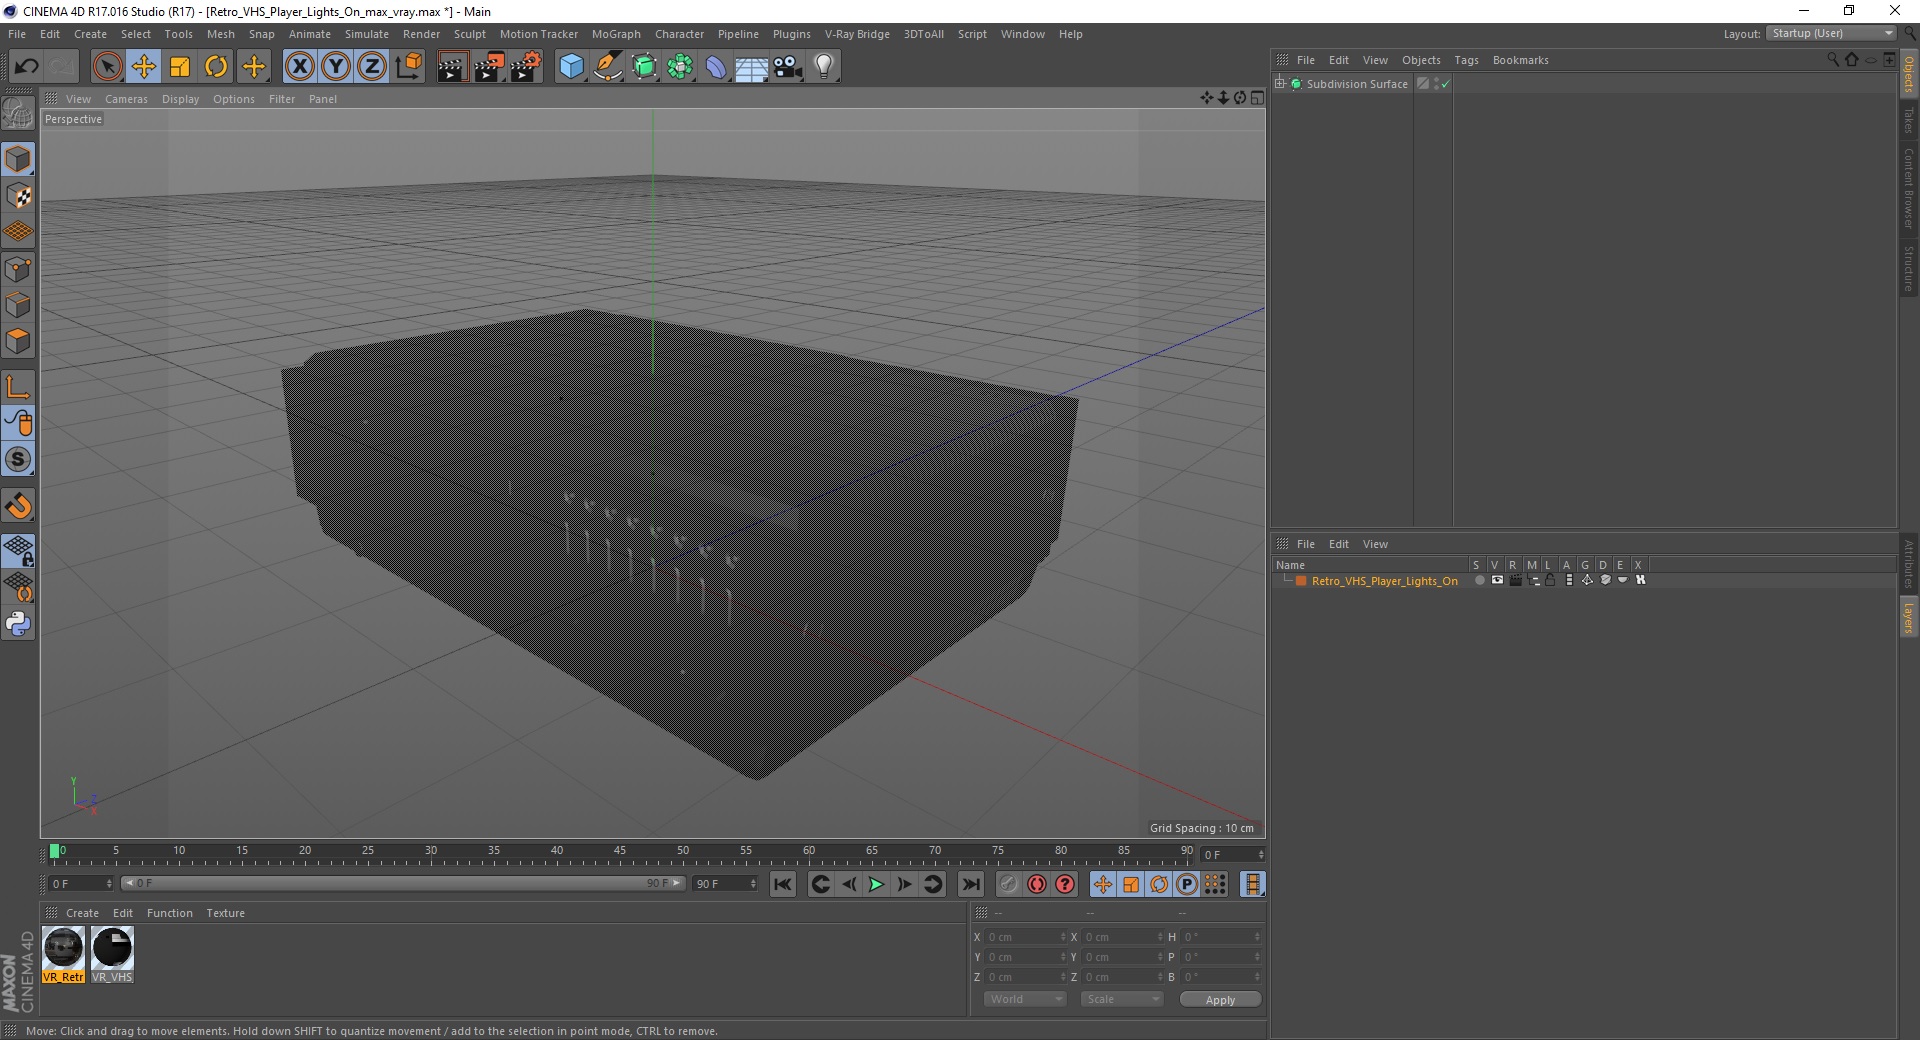Open the deformer bend icon

[x=716, y=67]
